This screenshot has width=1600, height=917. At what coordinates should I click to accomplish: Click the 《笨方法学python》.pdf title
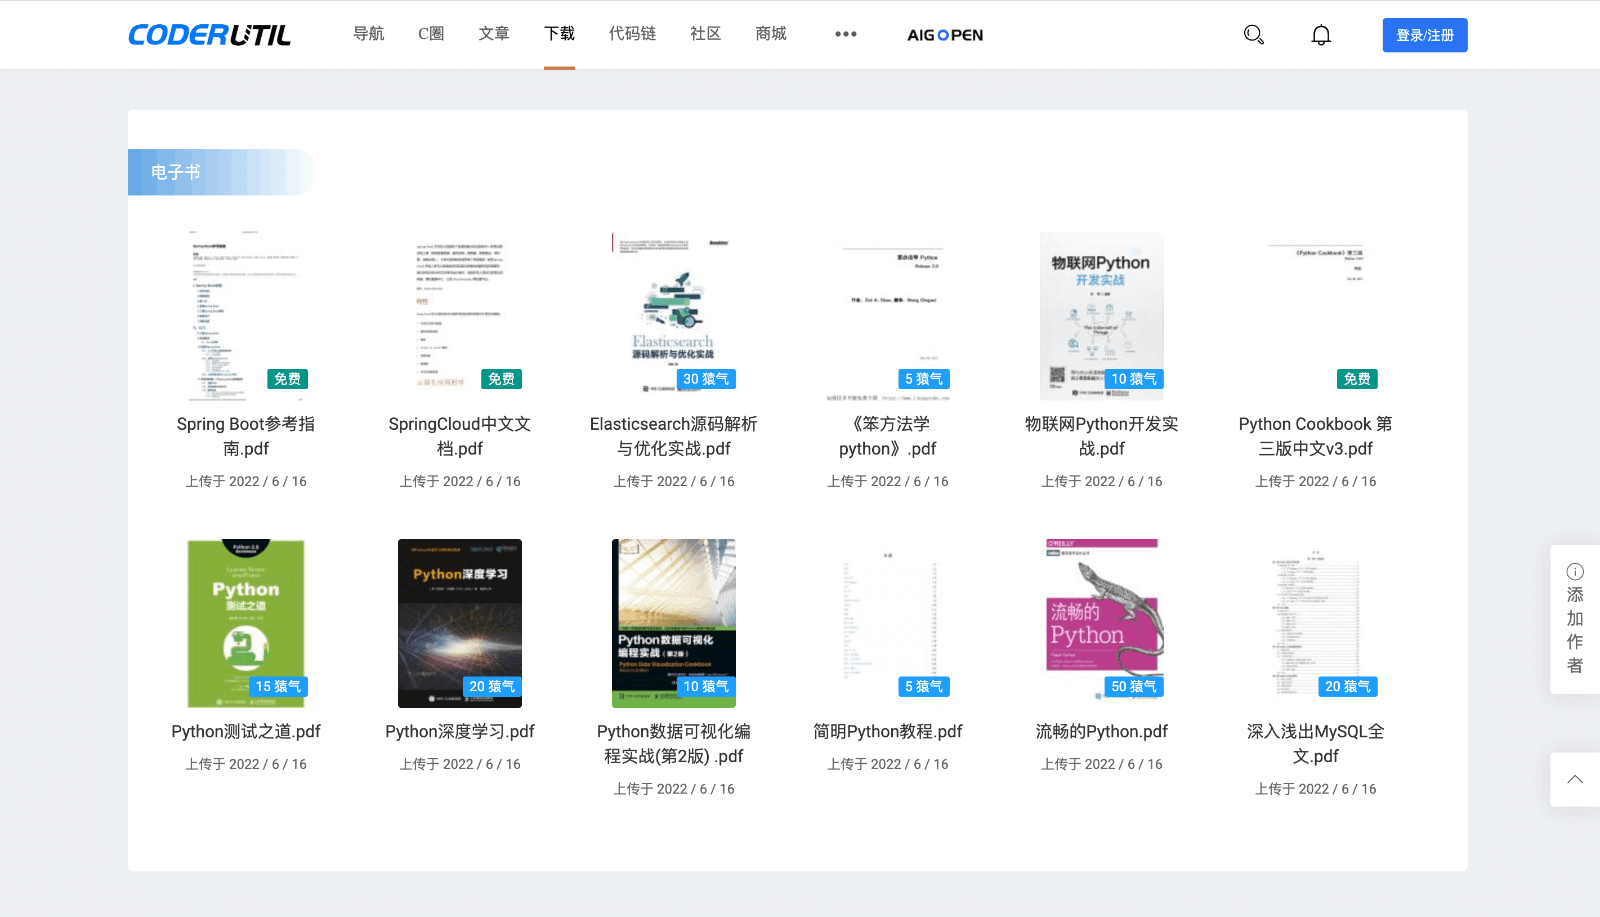[x=888, y=436]
